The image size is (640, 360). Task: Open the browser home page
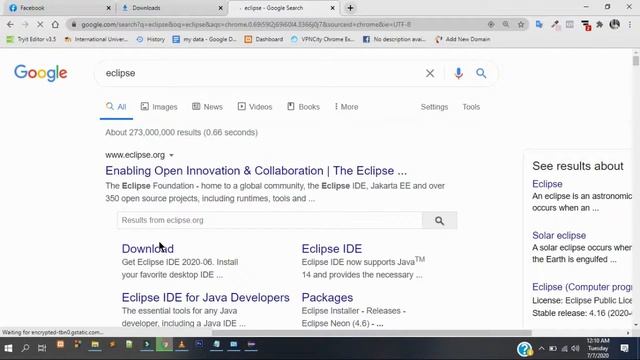tap(55, 24)
